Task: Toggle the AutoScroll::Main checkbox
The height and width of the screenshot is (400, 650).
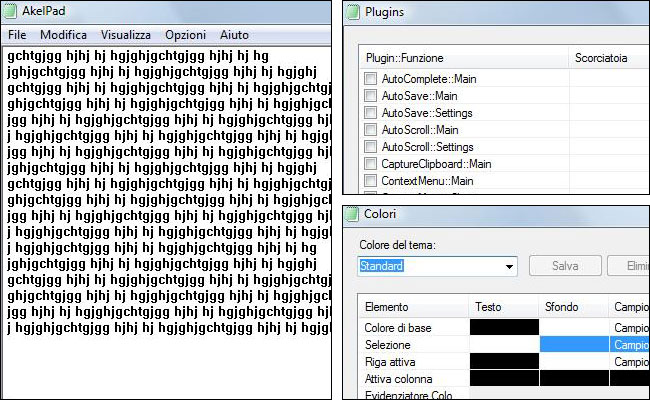Action: pyautogui.click(x=371, y=130)
